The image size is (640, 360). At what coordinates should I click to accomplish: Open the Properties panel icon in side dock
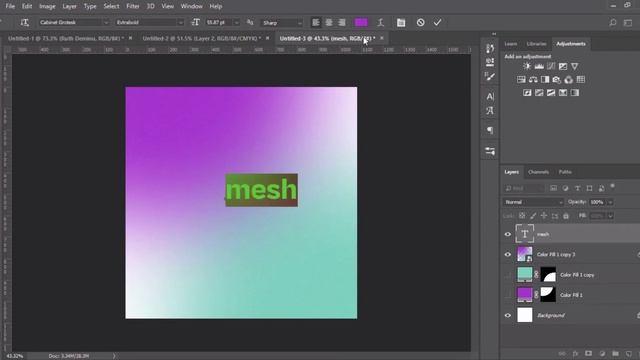[x=490, y=151]
